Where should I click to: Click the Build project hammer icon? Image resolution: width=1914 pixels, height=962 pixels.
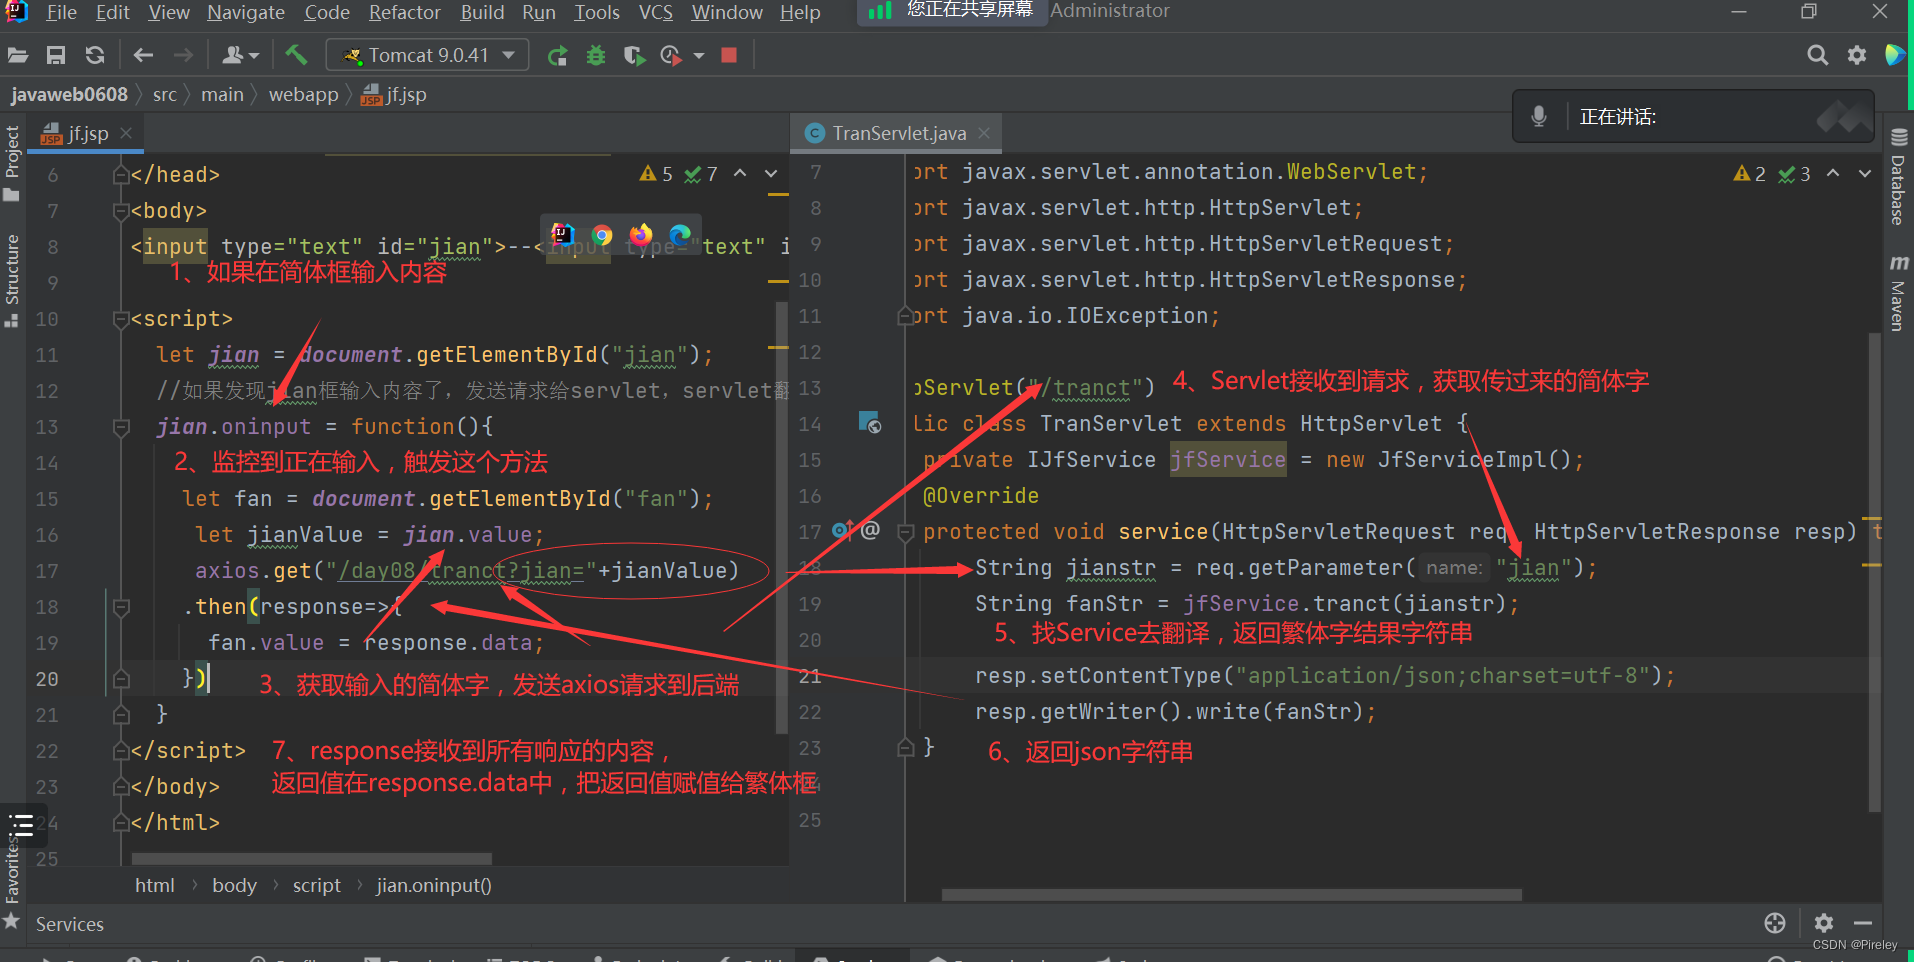pyautogui.click(x=297, y=55)
